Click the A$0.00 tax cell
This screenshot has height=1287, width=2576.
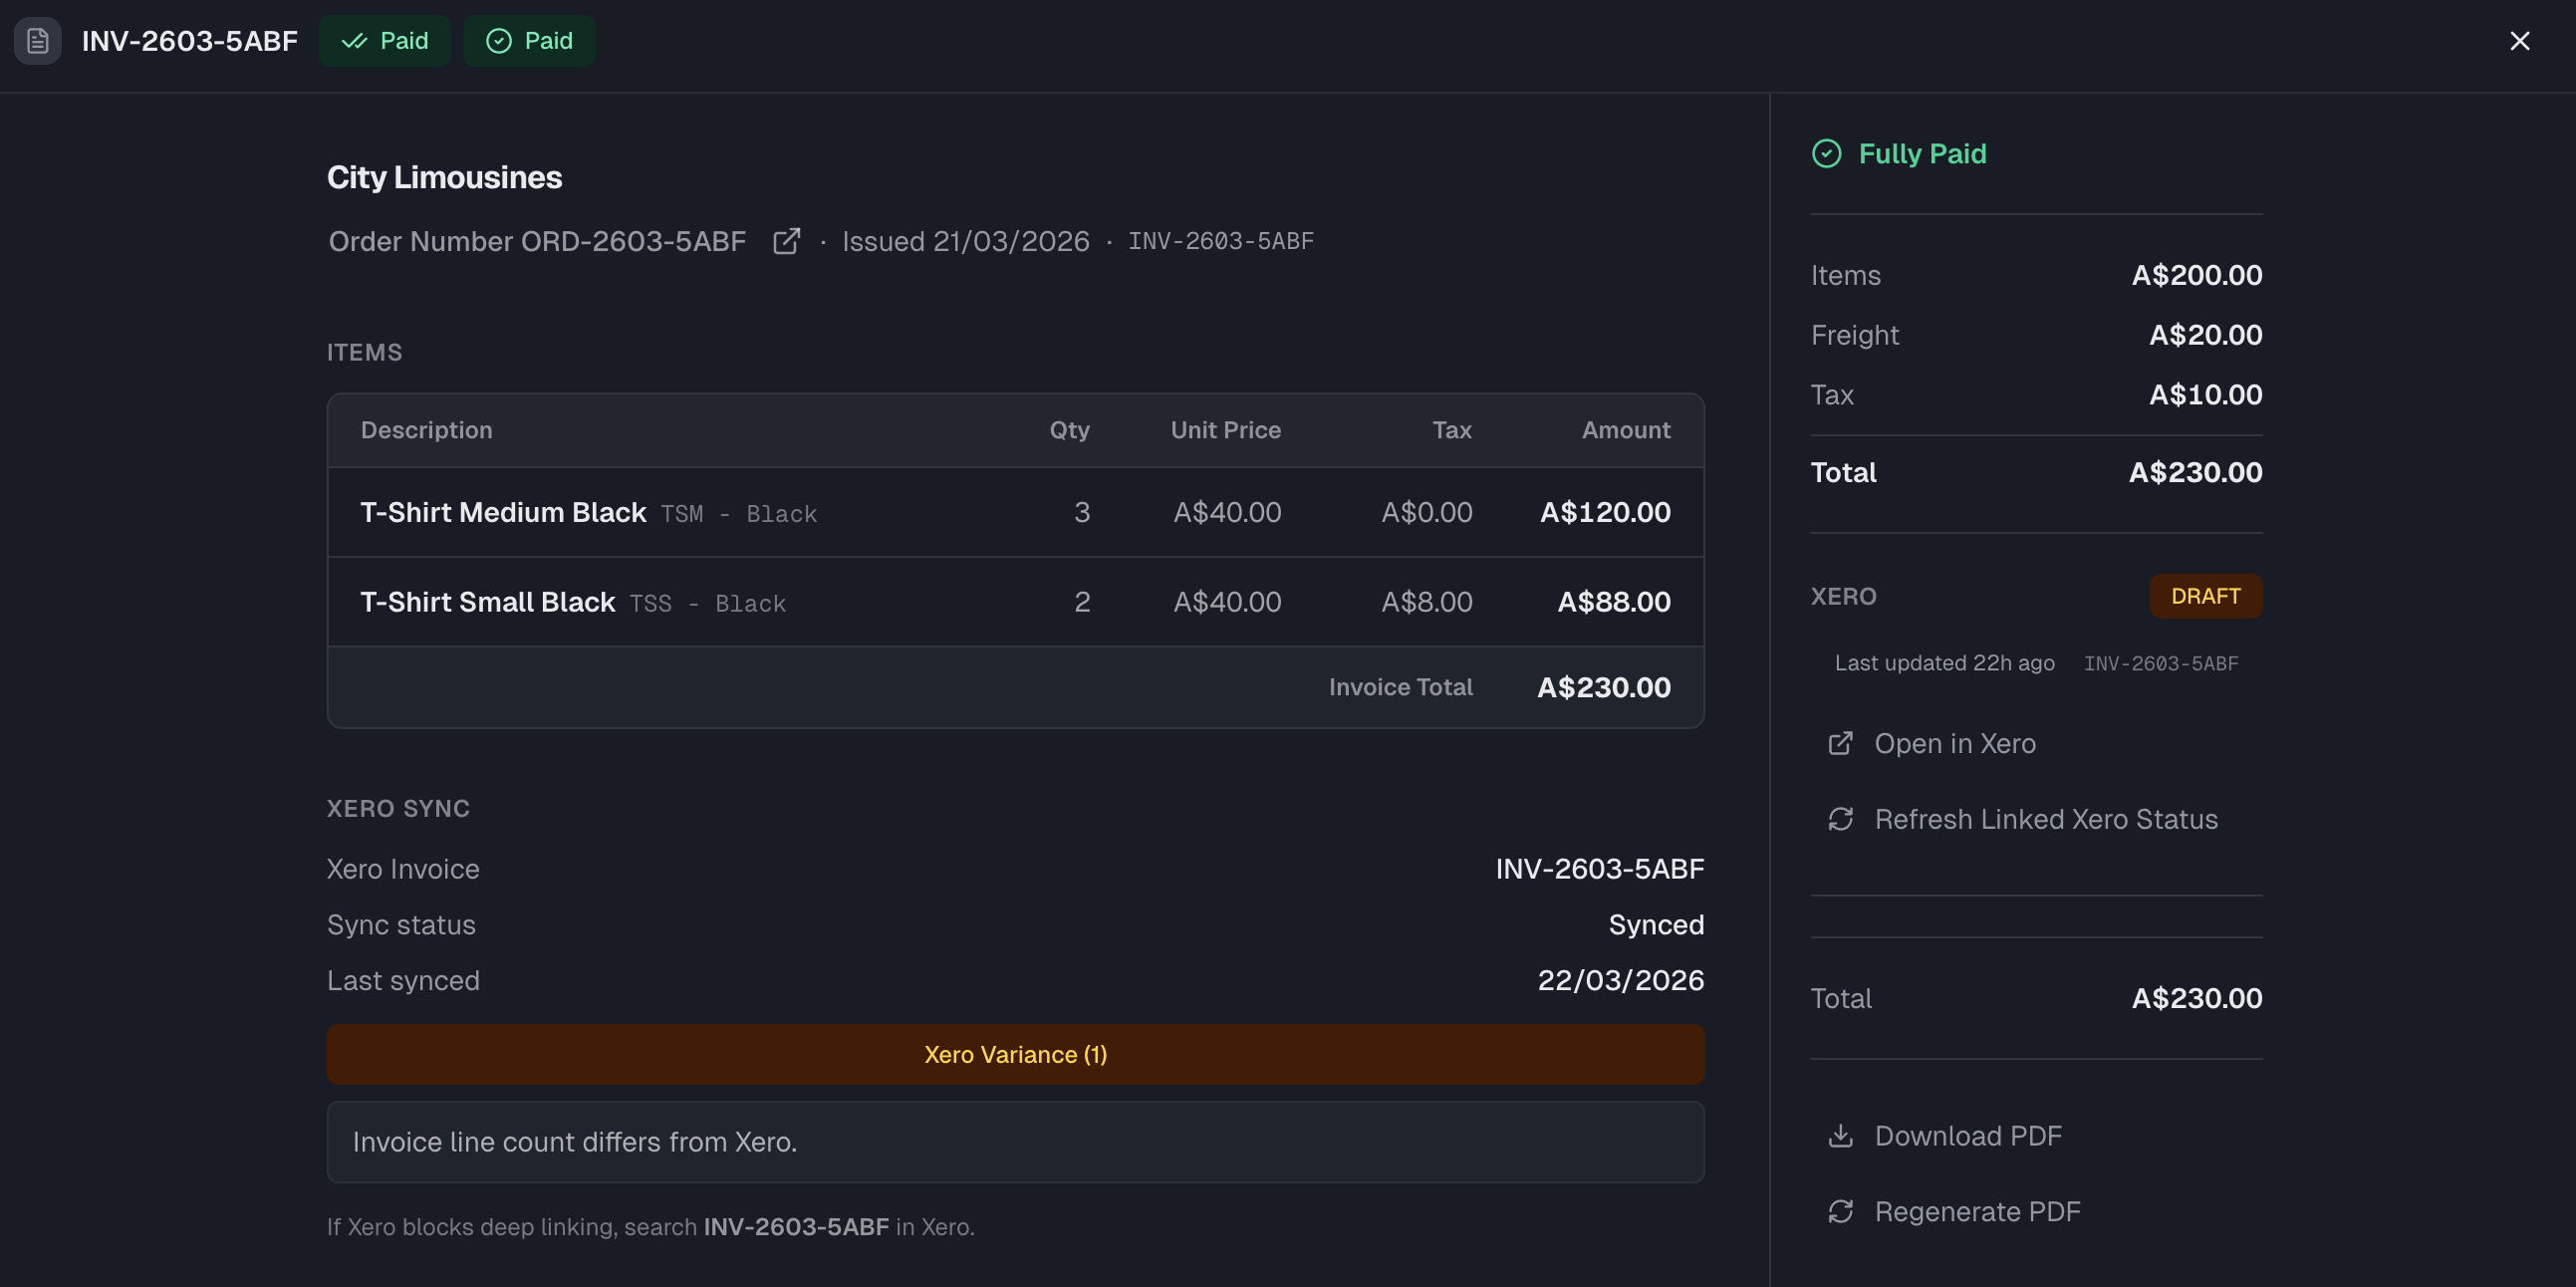click(1426, 512)
